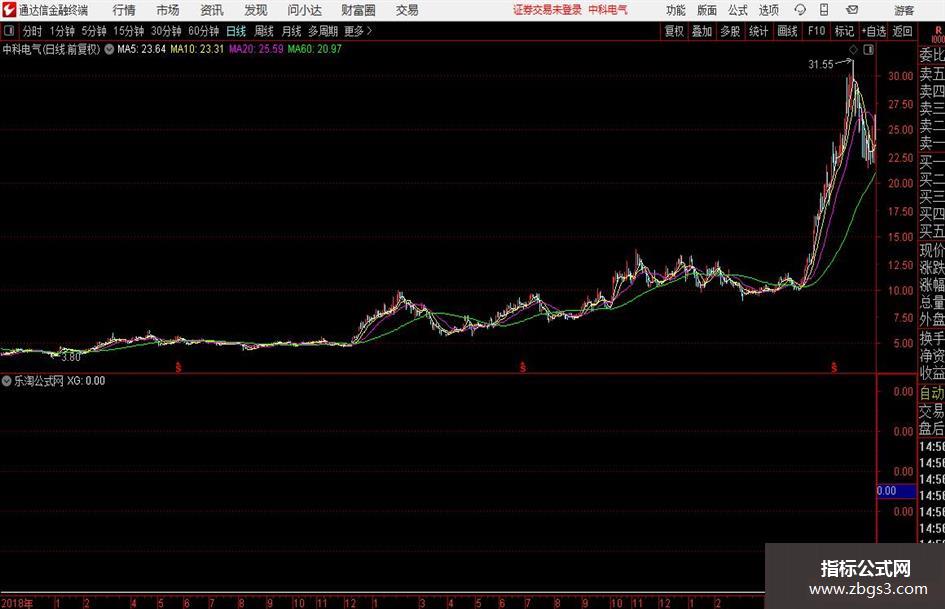
Task: Open the mail message icon
Action: 852,10
